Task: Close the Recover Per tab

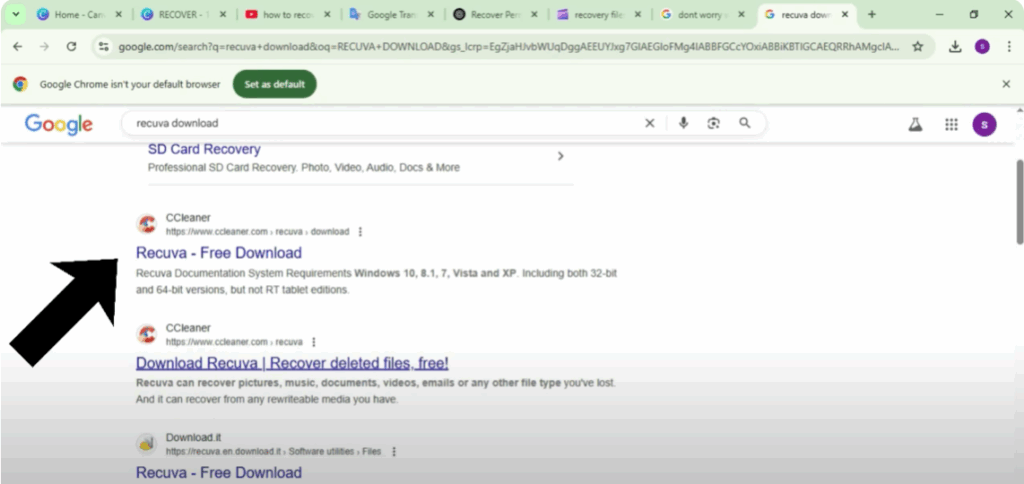Action: 534,14
